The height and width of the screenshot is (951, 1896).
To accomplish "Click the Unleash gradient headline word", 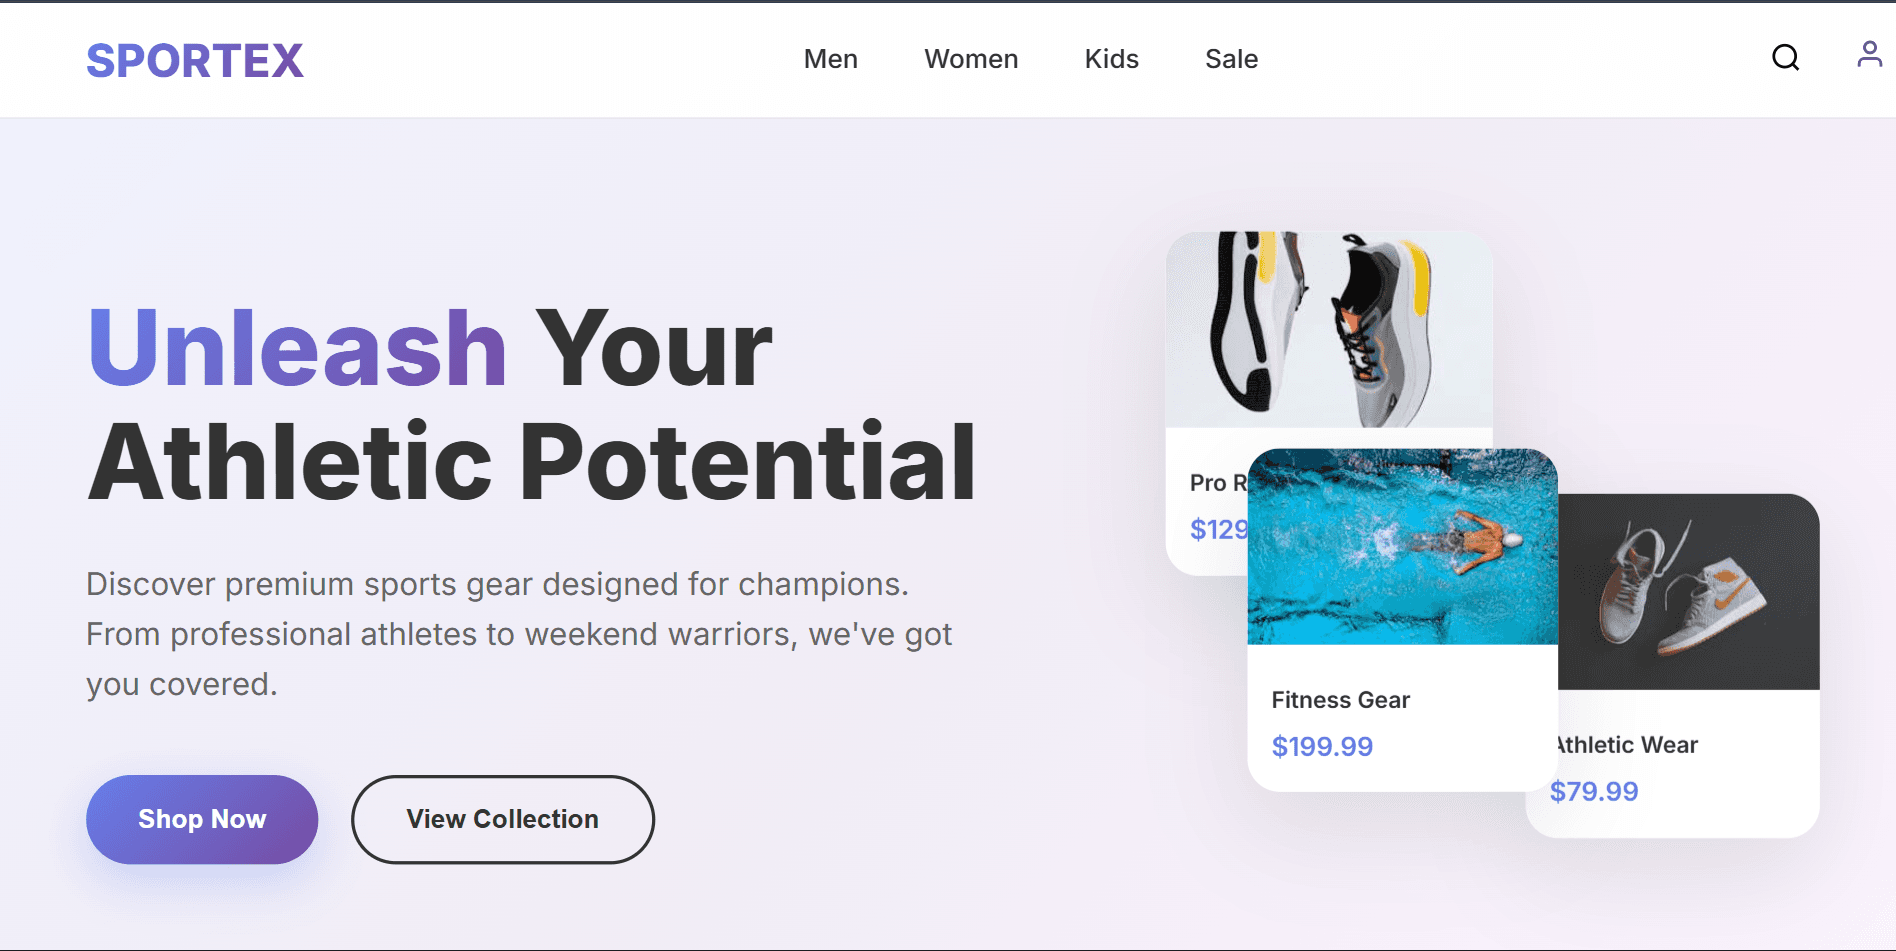I will pos(297,348).
